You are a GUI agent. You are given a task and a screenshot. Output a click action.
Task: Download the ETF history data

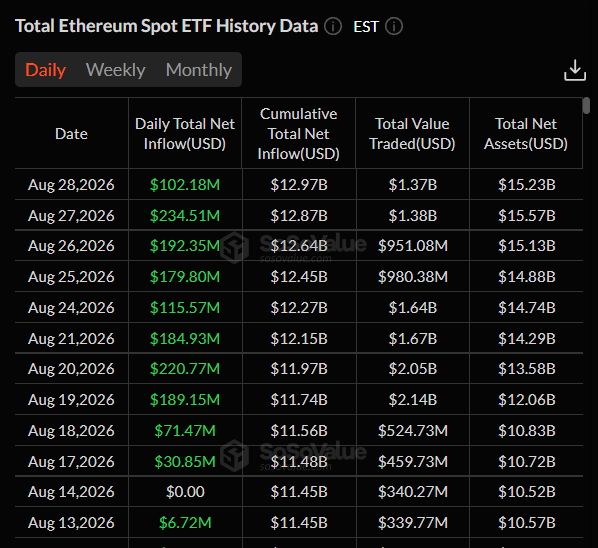pos(575,70)
